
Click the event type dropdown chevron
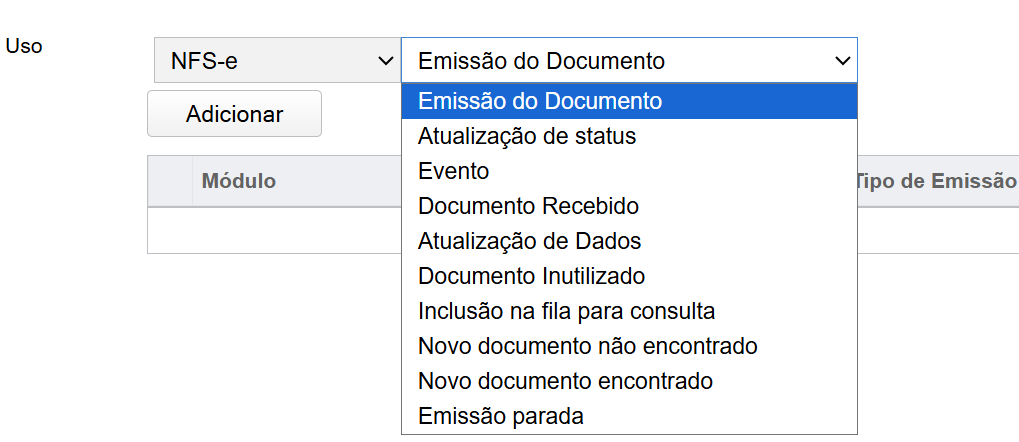coord(841,61)
